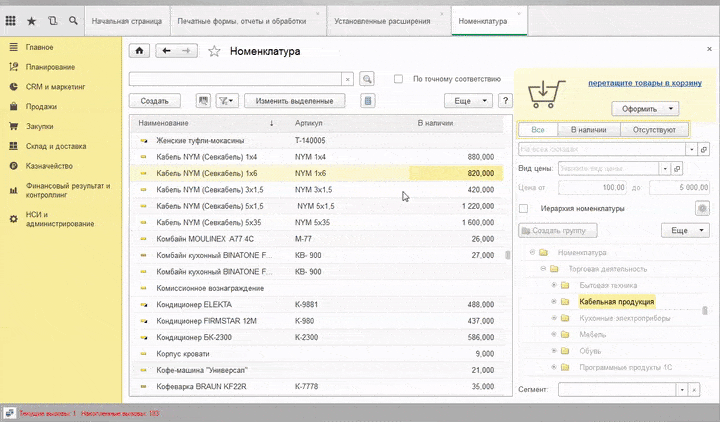Click the item list vertical scrollbar

[x=507, y=255]
